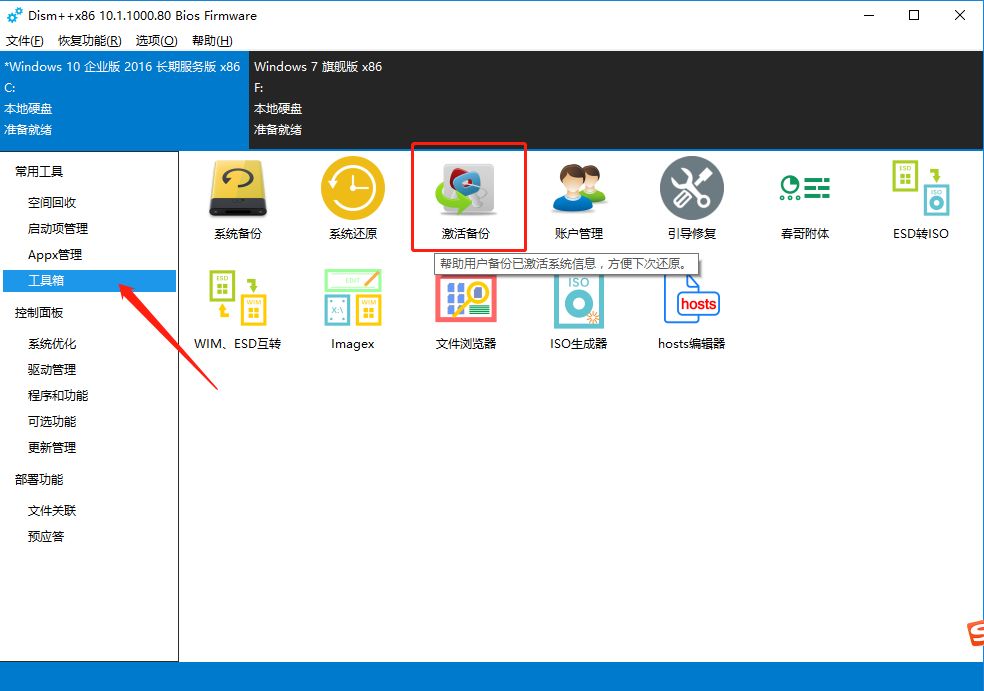Open the 恢复功能(R) menu
The height and width of the screenshot is (691, 984).
click(x=90, y=41)
